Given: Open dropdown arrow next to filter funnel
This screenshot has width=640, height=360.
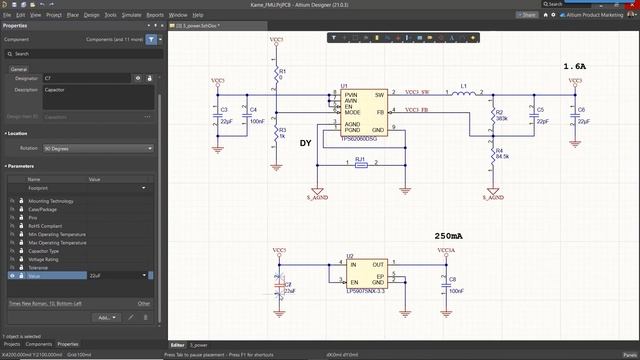Looking at the screenshot, I should pos(160,40).
